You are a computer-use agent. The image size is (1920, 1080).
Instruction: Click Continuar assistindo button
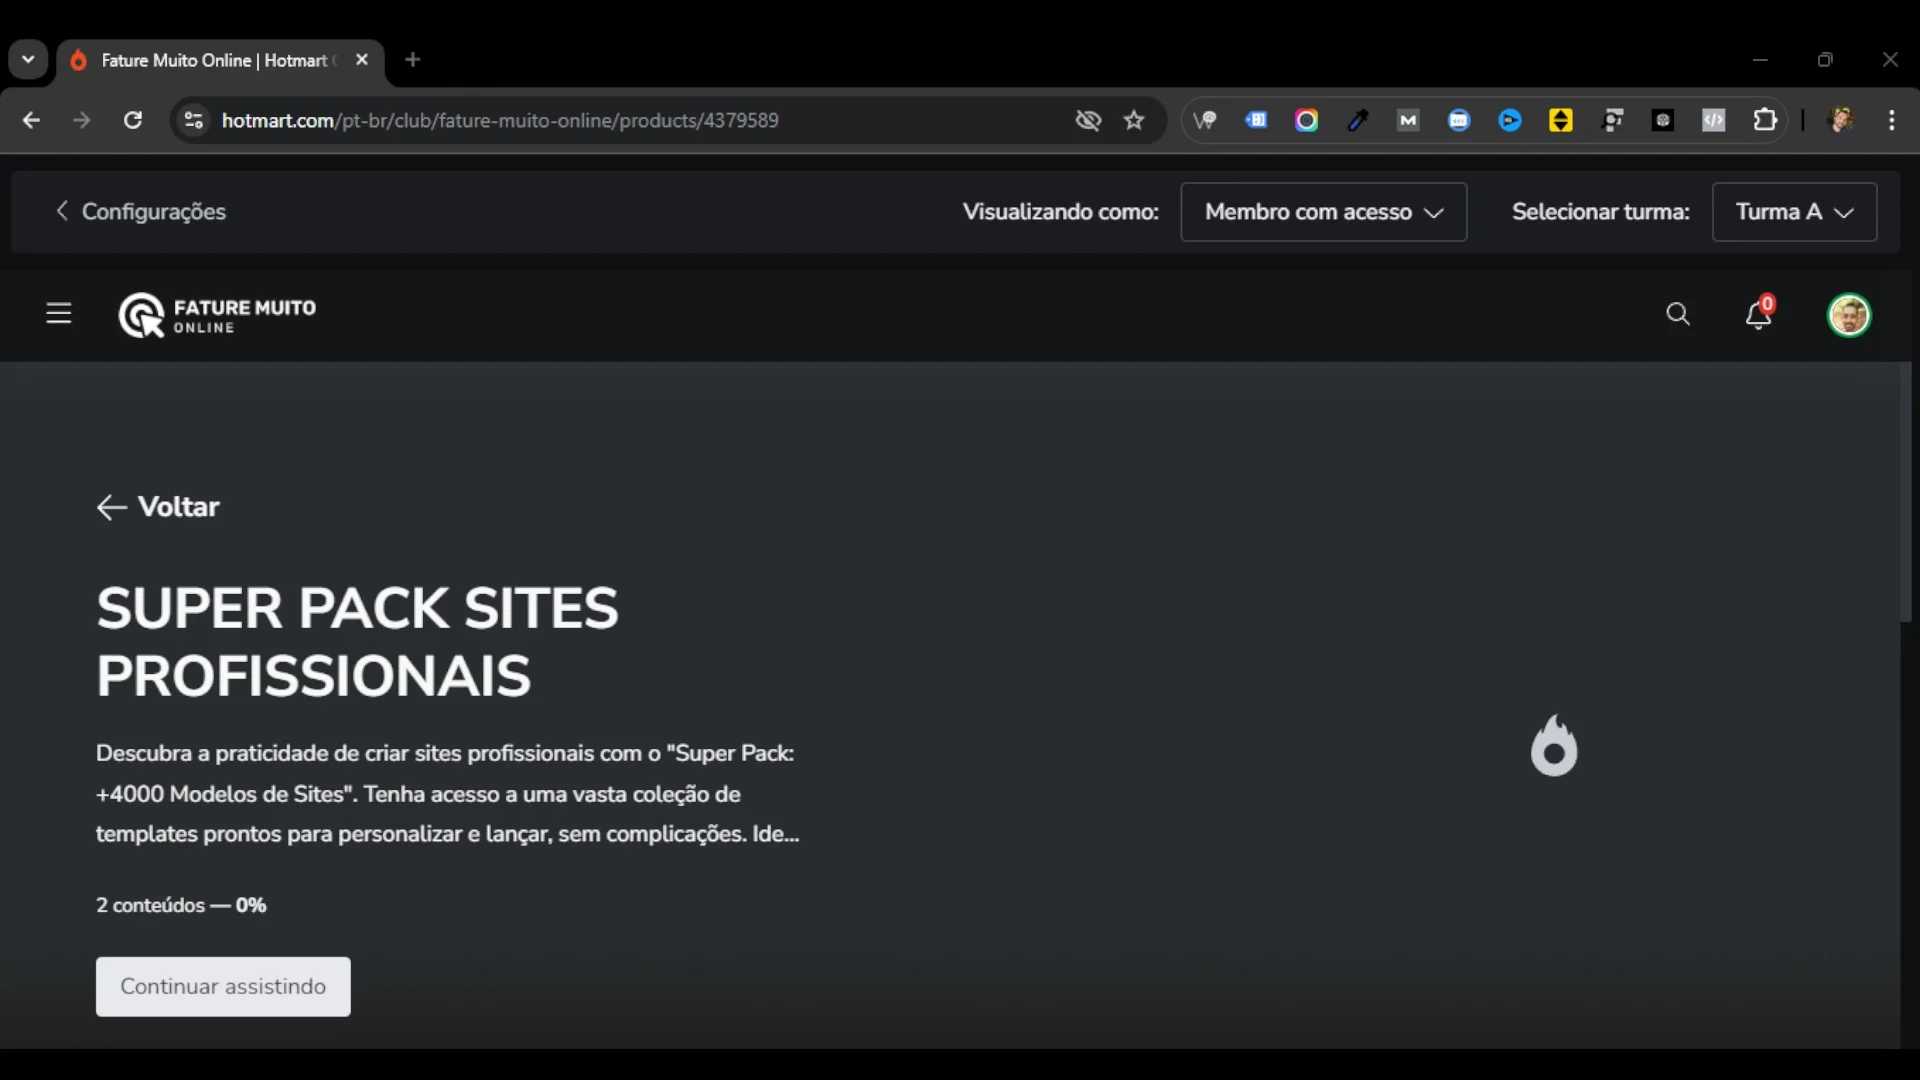point(223,986)
